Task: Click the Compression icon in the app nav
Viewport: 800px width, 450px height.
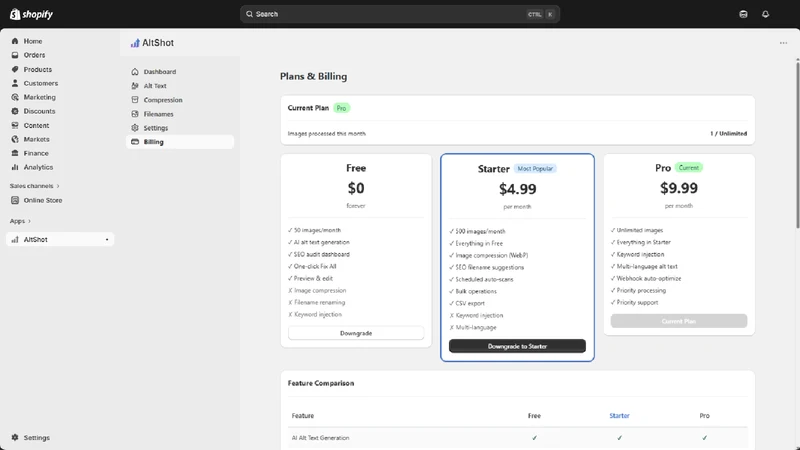Action: click(135, 100)
